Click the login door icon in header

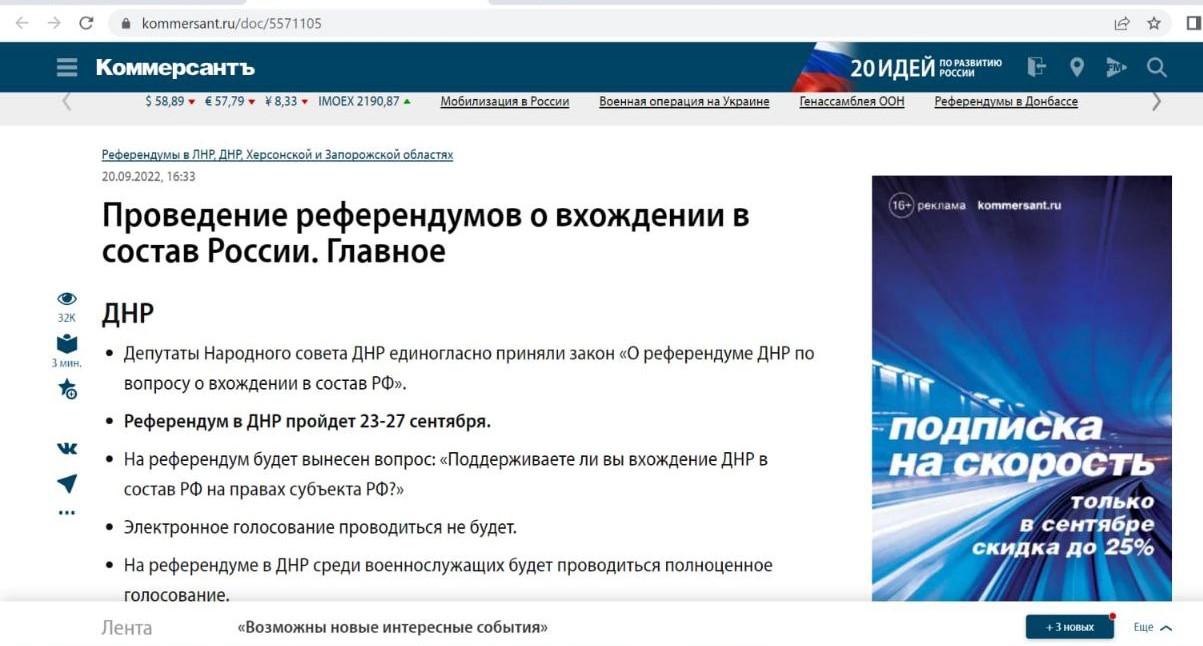pos(1036,67)
